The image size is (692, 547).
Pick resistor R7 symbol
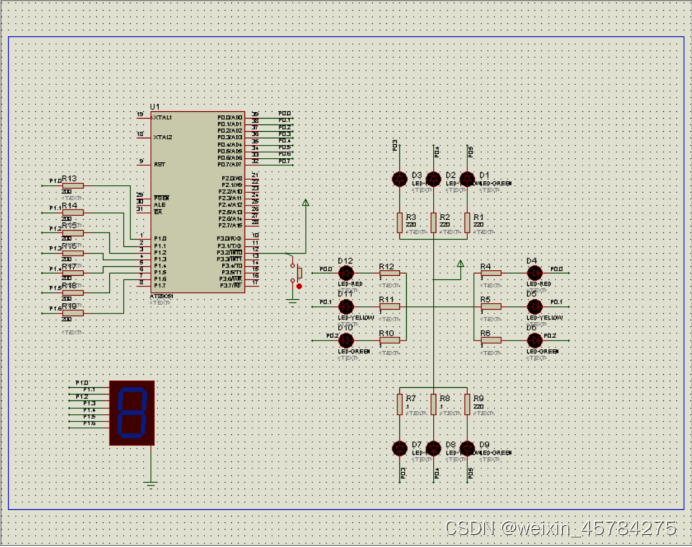400,404
